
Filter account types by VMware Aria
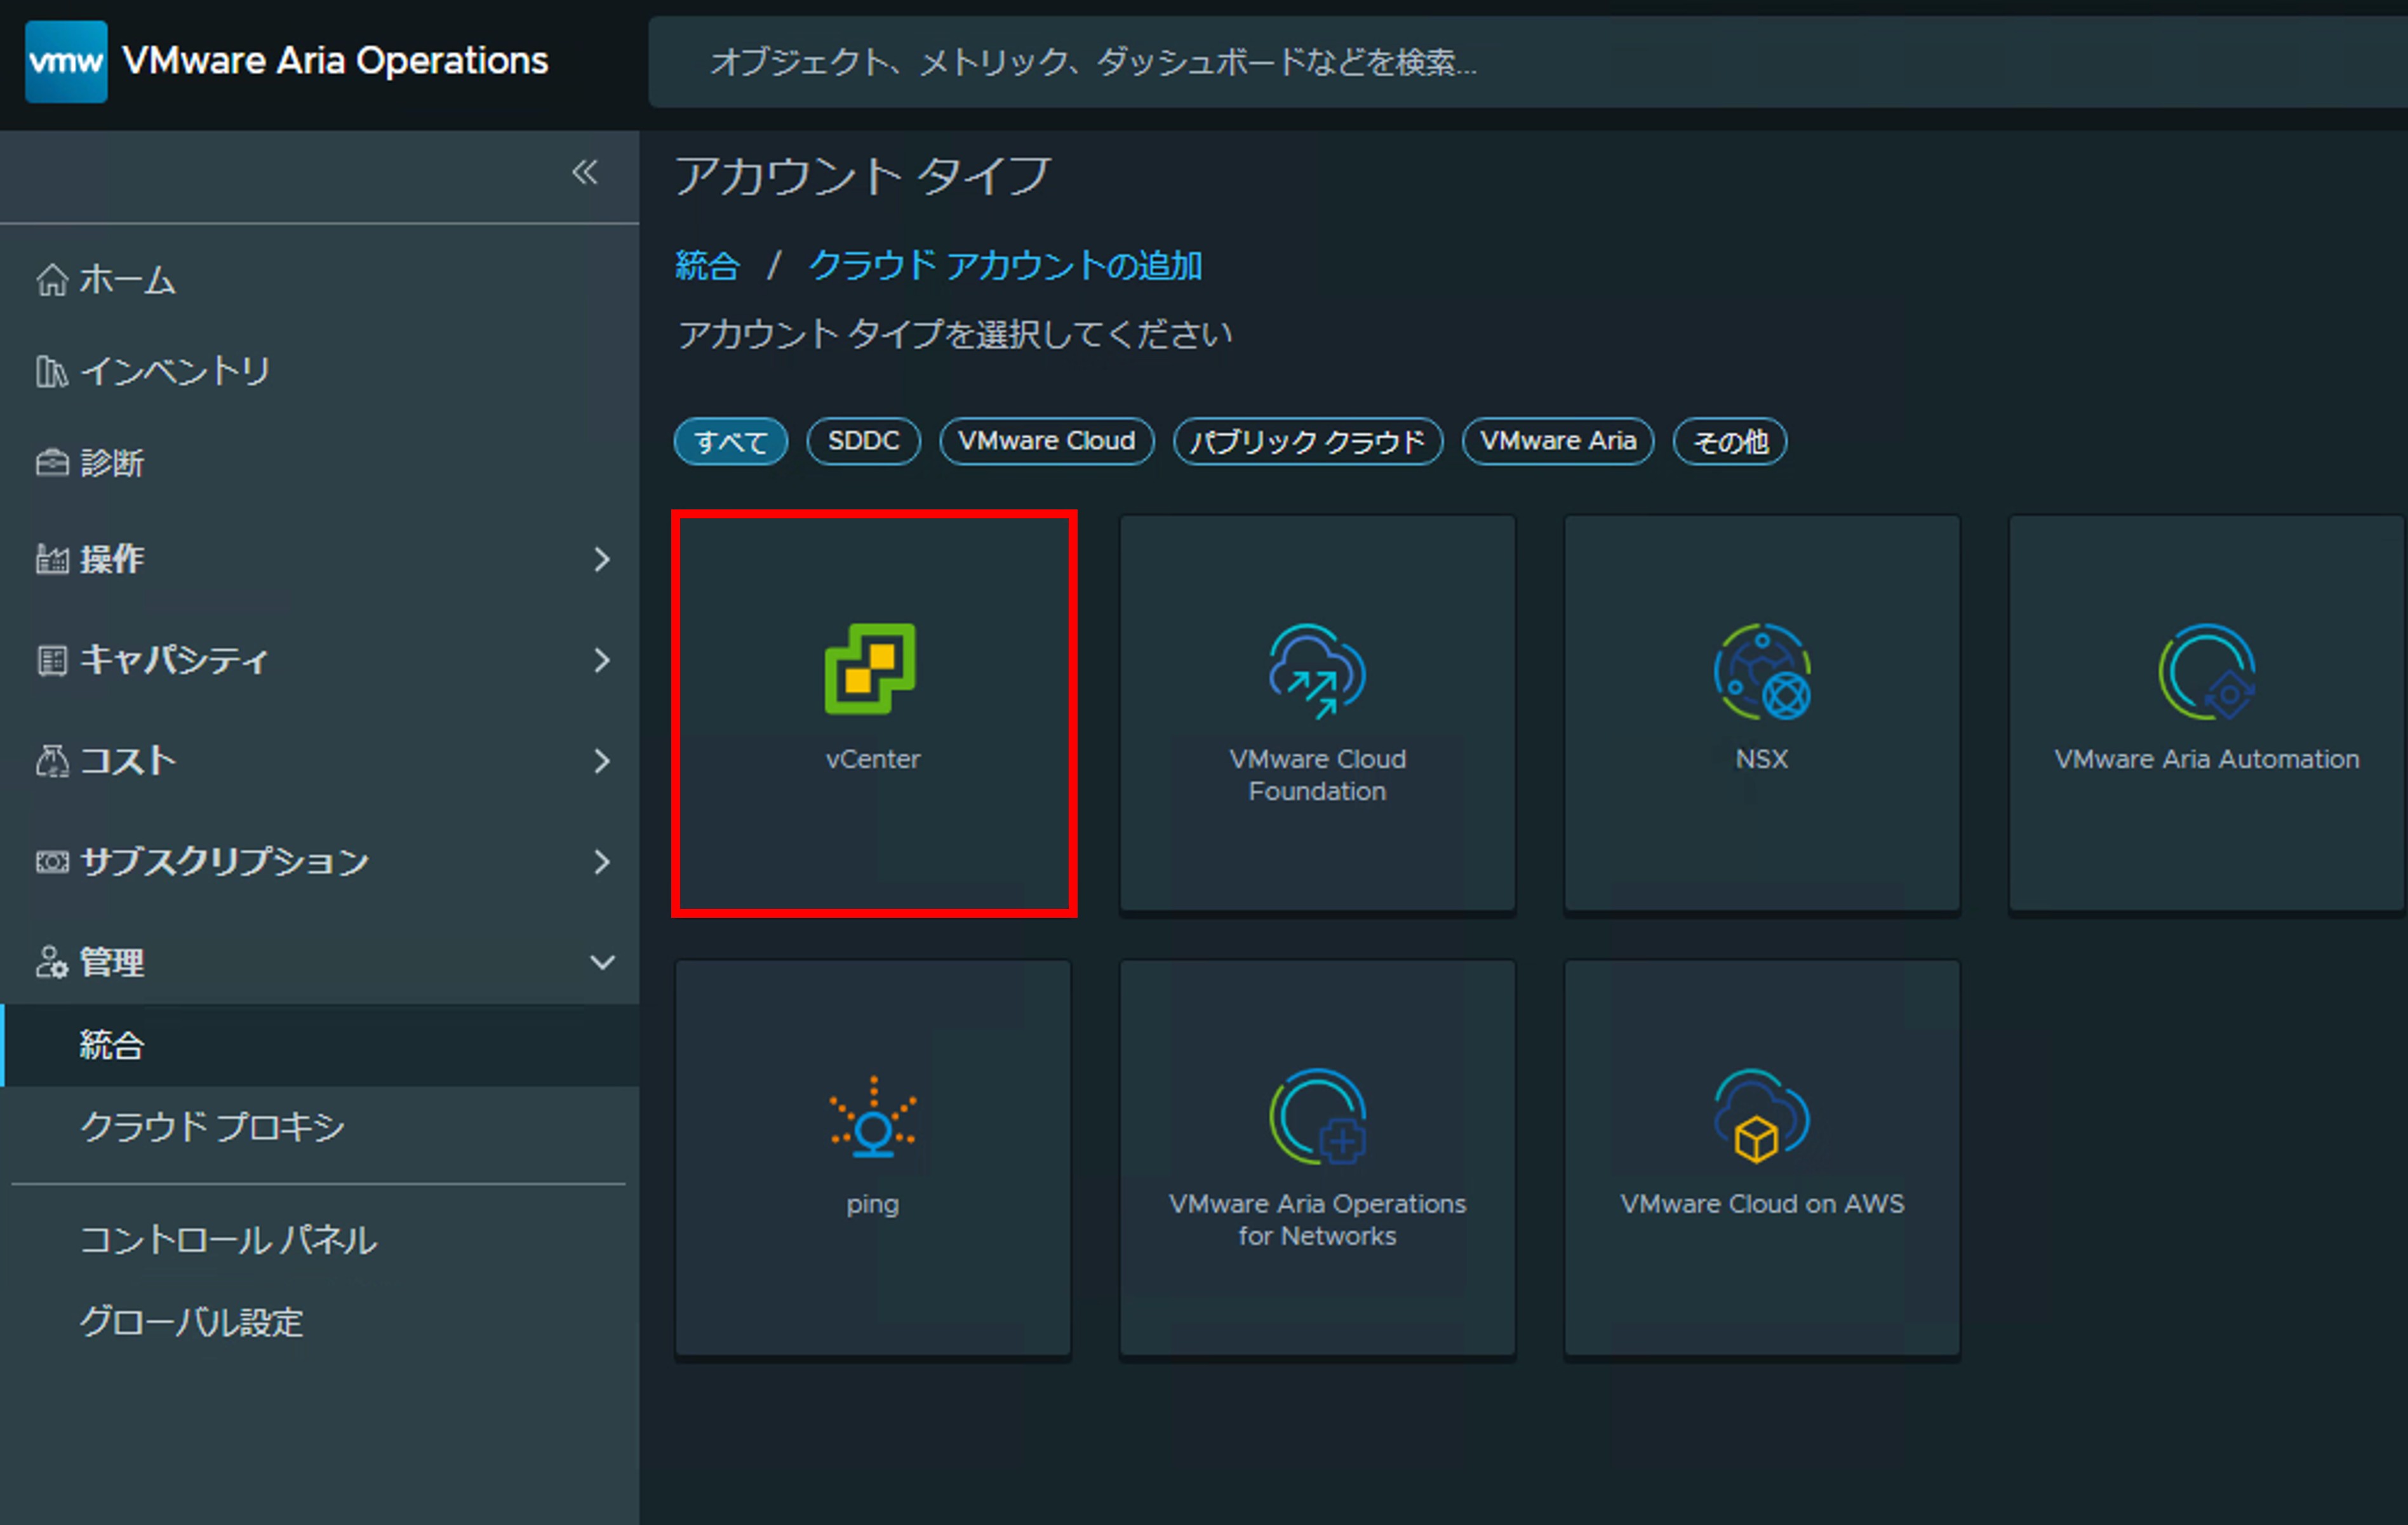[1558, 441]
